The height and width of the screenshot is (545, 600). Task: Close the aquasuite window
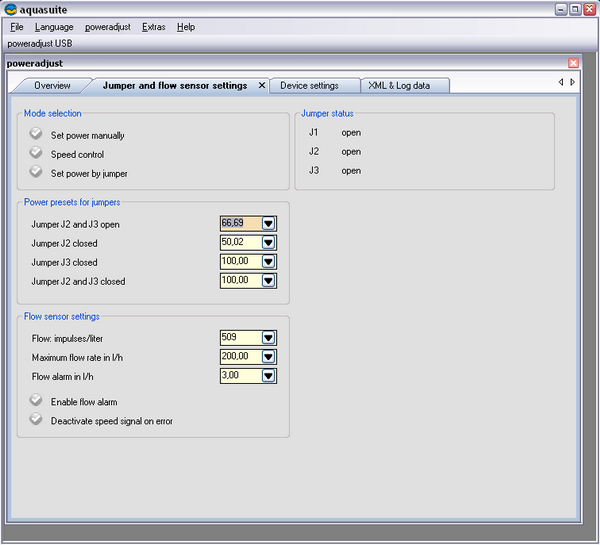(x=589, y=9)
